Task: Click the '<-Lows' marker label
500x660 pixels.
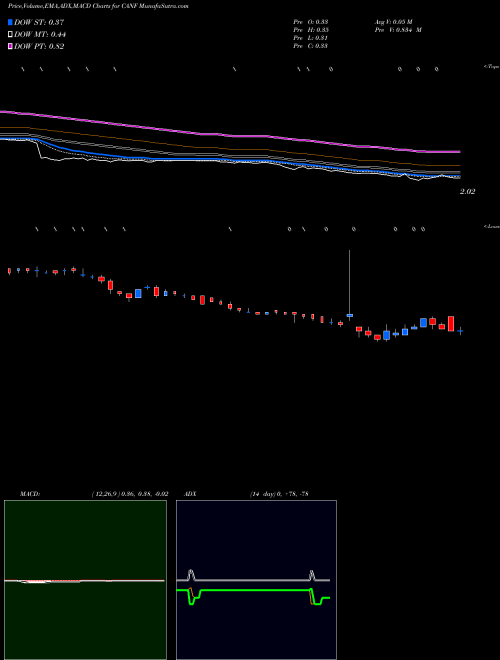Action: pyautogui.click(x=492, y=226)
